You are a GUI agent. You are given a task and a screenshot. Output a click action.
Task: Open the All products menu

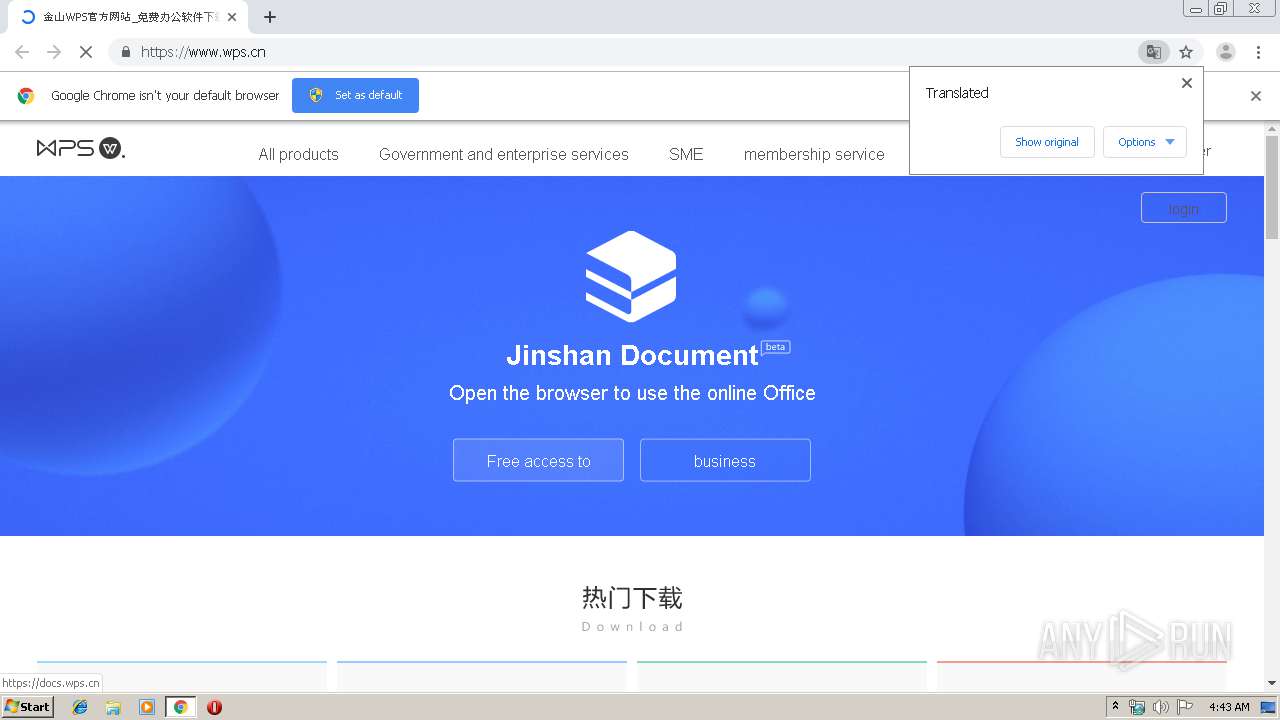[x=299, y=154]
